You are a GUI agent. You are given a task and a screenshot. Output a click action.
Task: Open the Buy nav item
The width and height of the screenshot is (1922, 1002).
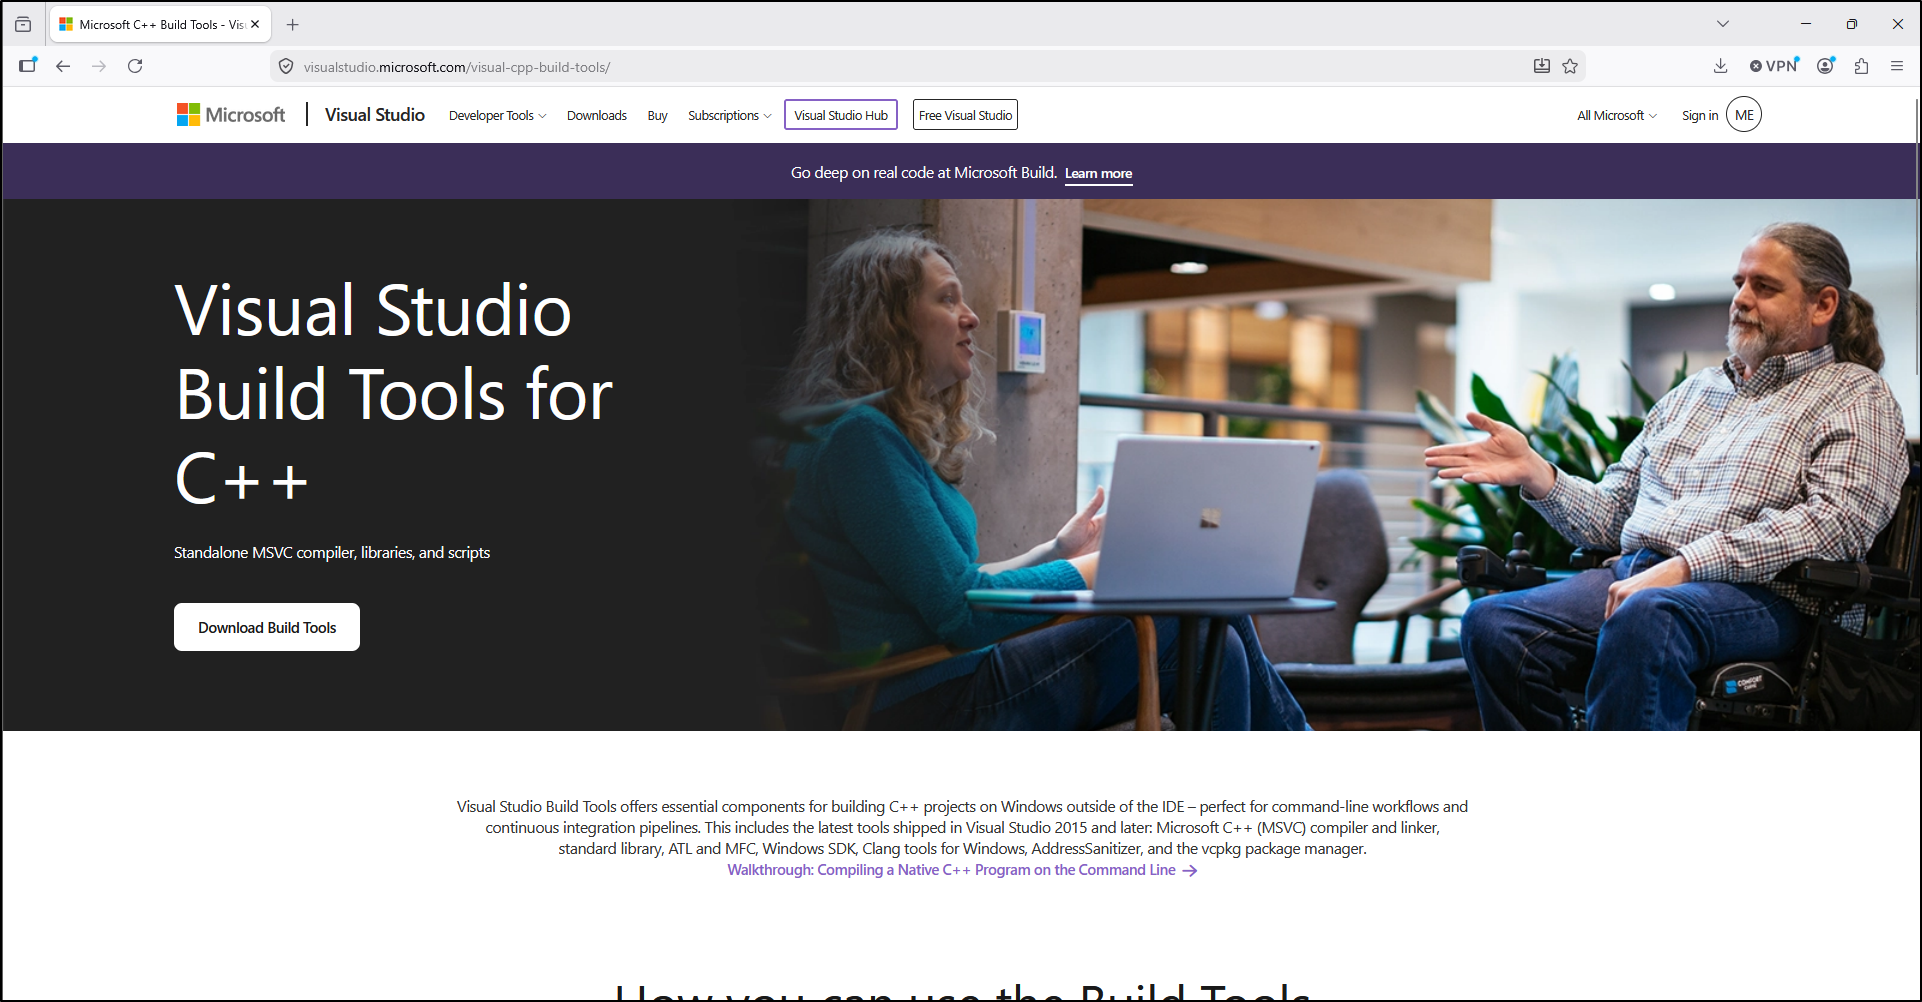[657, 116]
